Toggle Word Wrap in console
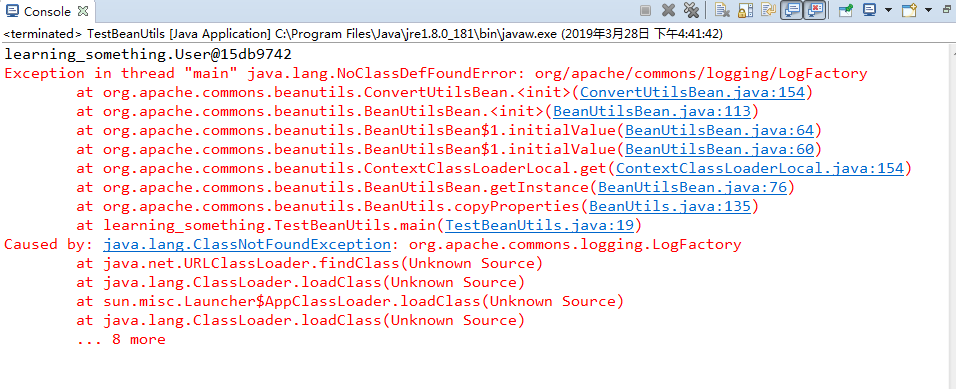 pos(768,10)
